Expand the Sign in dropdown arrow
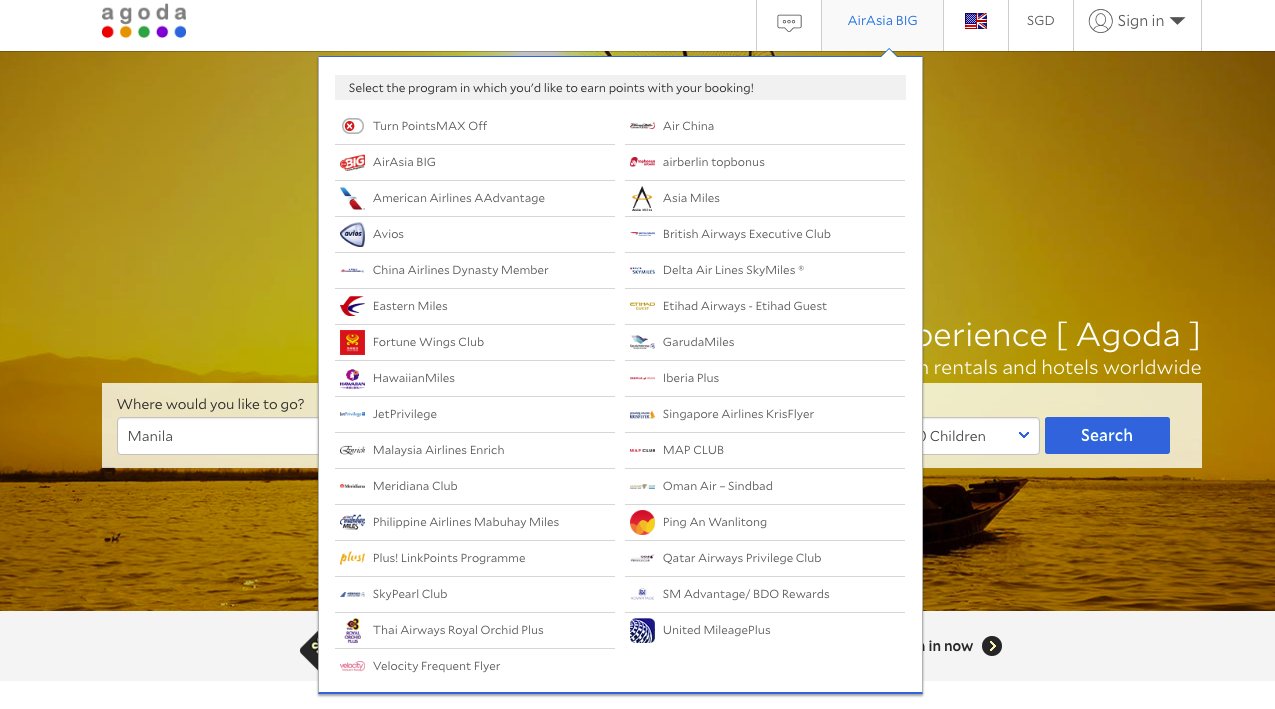Viewport: 1275px width, 709px height. coord(1177,21)
